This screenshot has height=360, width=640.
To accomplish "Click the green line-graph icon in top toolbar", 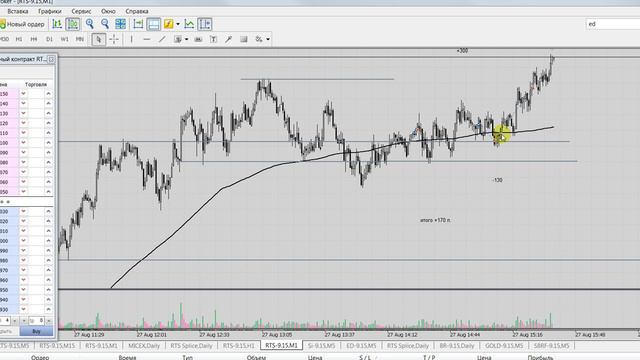I will (x=189, y=24).
